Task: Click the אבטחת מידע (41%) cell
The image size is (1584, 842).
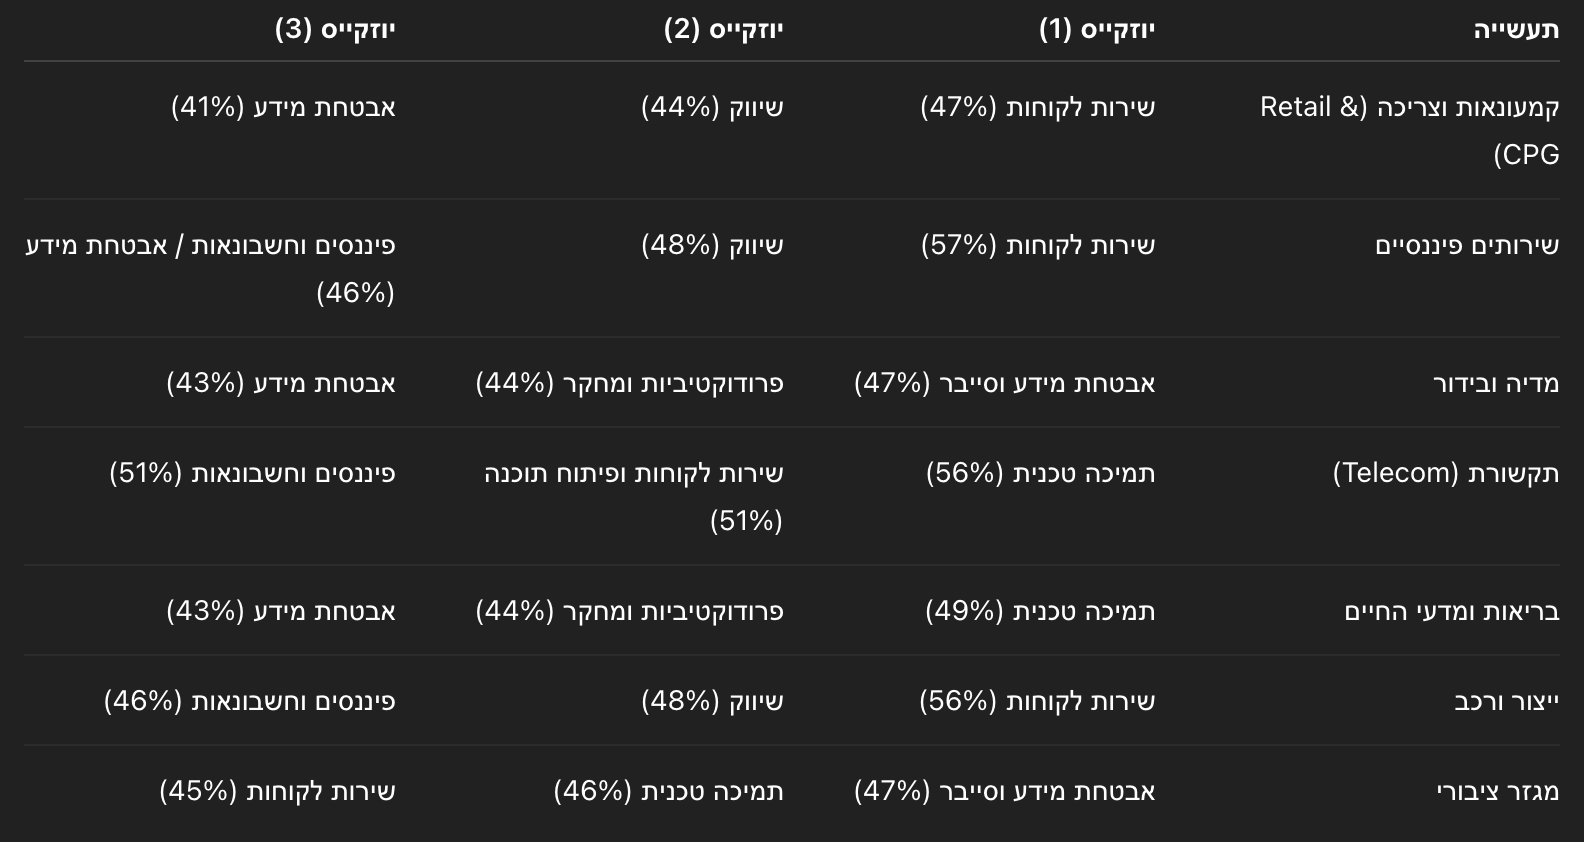Action: point(283,107)
